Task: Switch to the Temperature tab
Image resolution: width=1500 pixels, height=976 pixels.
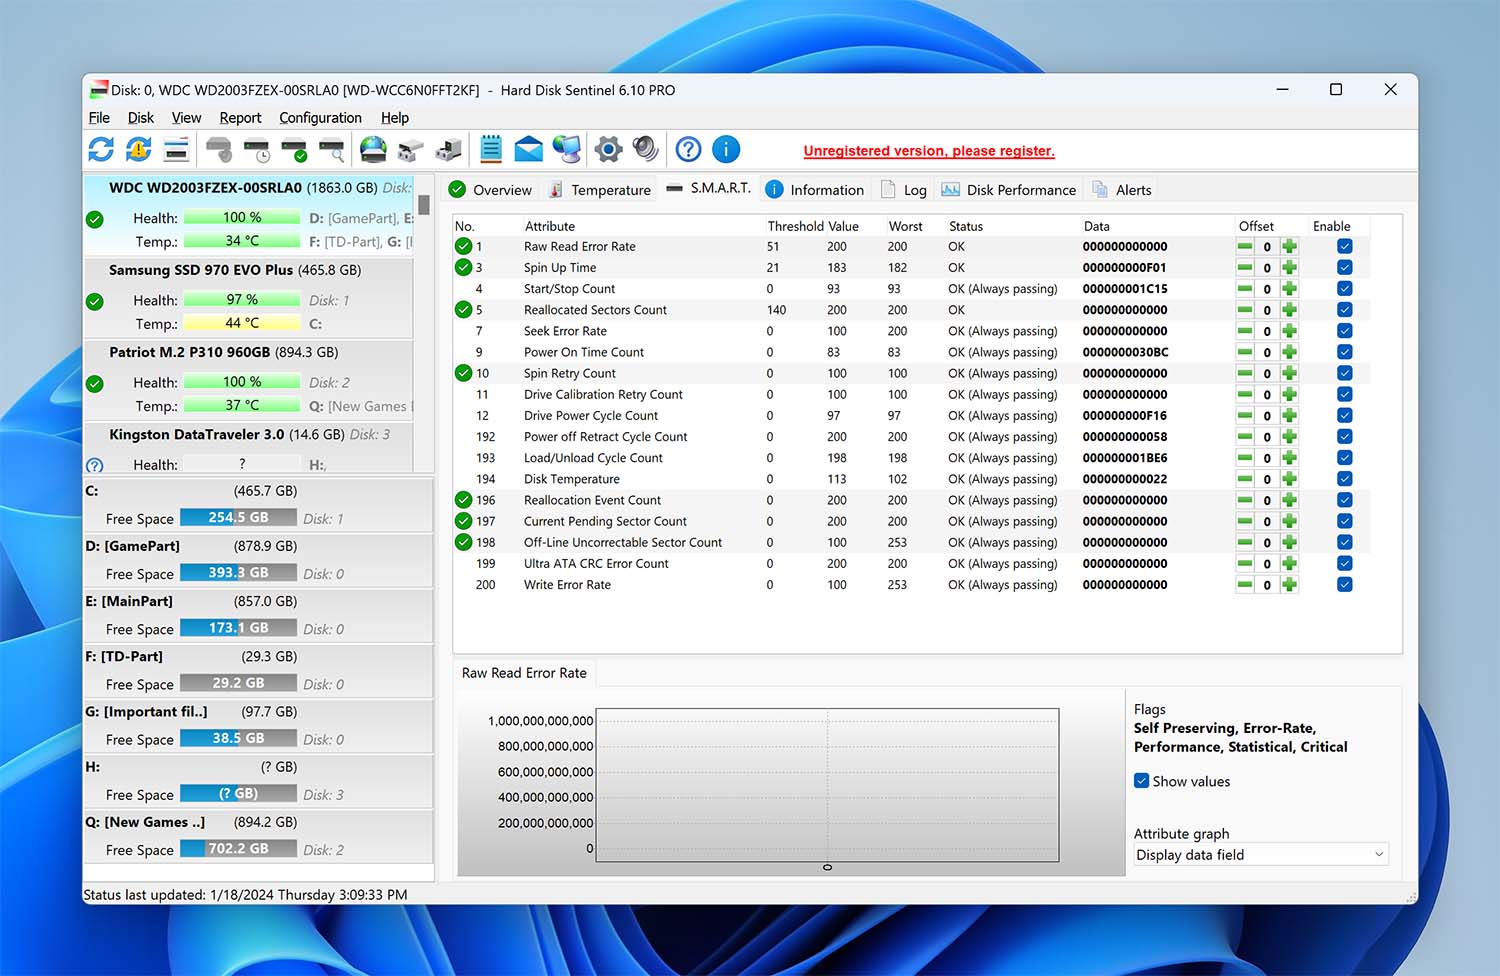Action: point(599,190)
